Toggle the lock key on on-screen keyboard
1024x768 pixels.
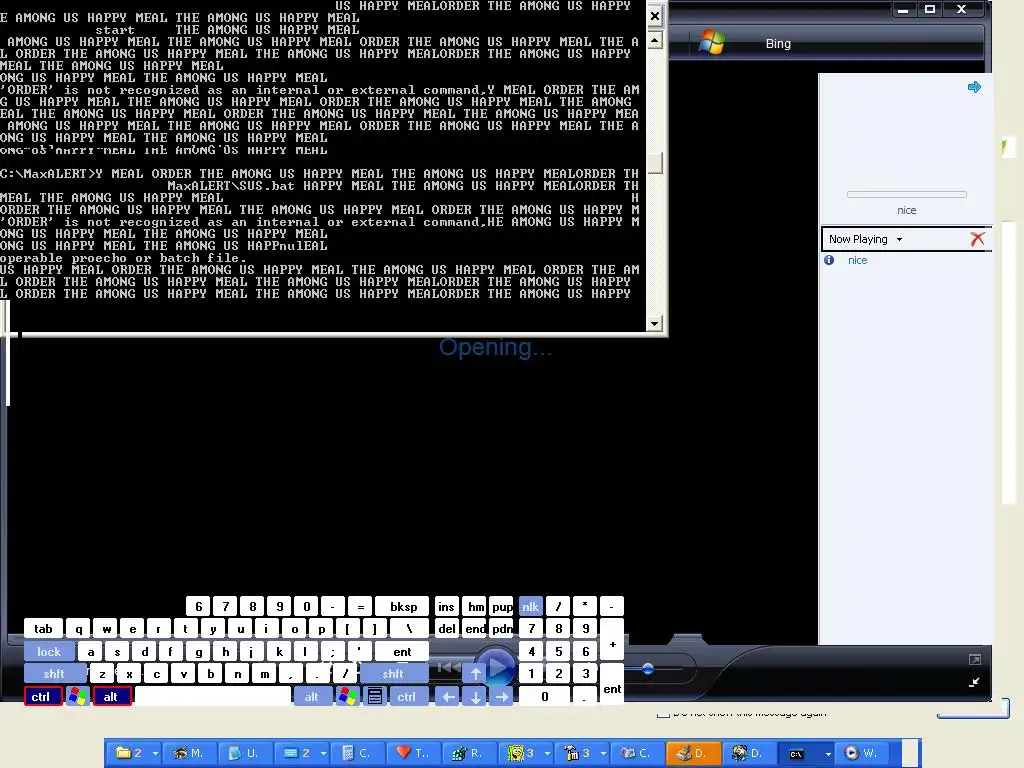tap(49, 651)
